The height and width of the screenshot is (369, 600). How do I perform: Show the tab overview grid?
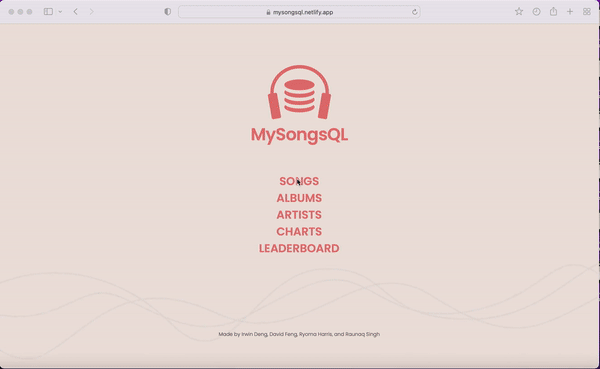[x=587, y=12]
